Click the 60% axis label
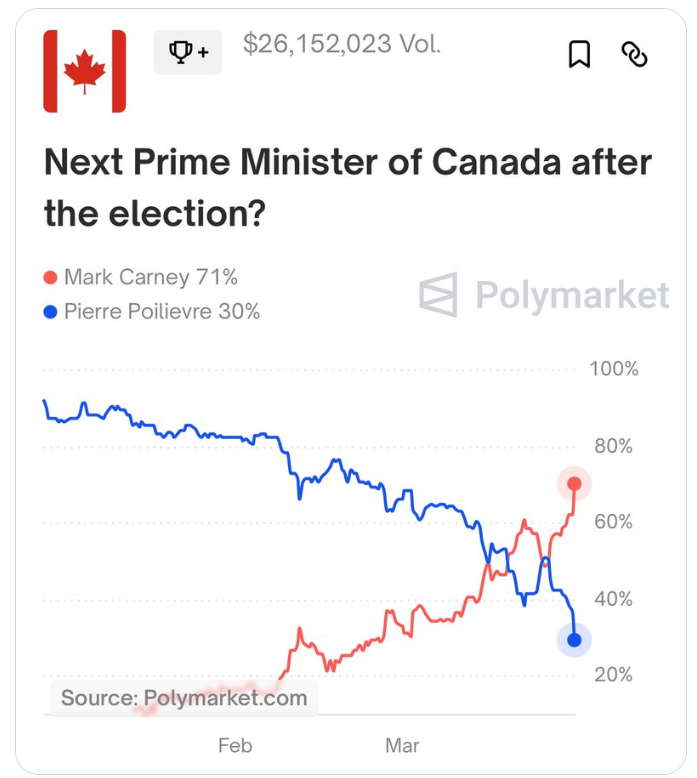The width and height of the screenshot is (697, 778). pos(612,522)
